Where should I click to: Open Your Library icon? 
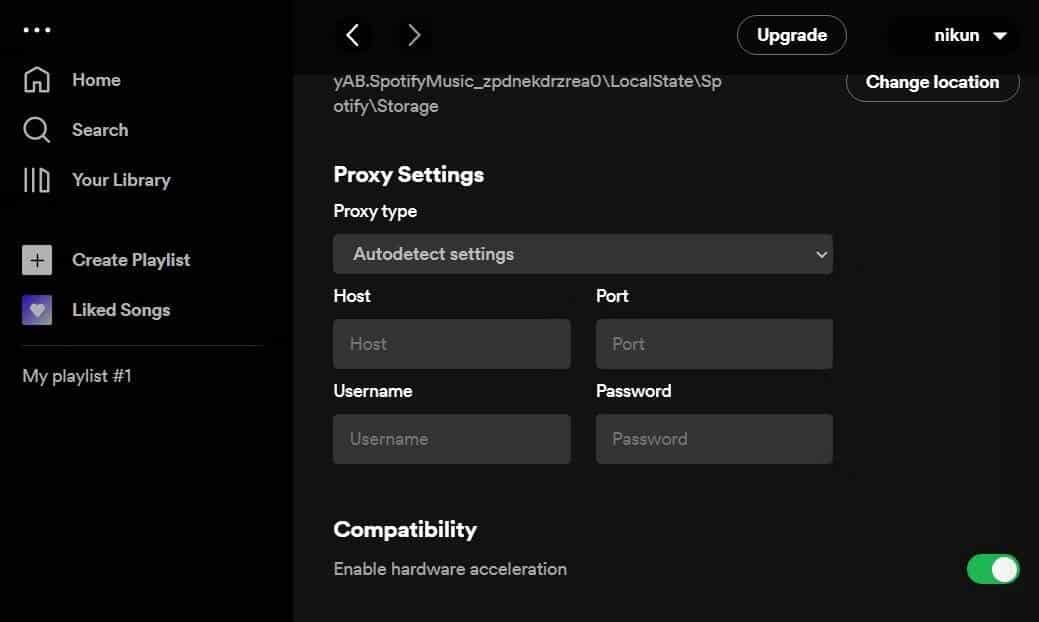tap(37, 180)
